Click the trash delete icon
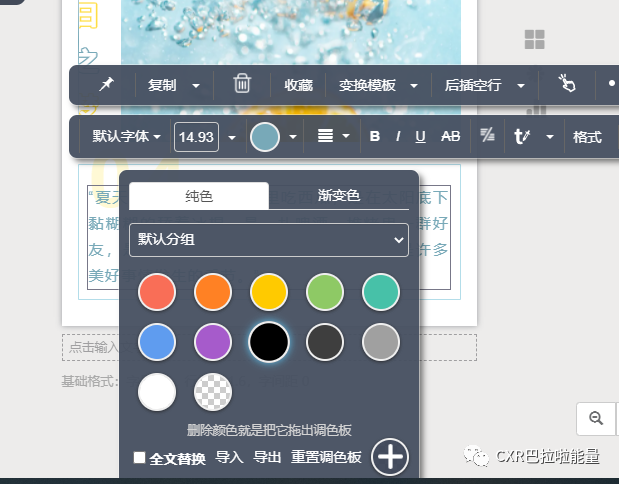 242,84
